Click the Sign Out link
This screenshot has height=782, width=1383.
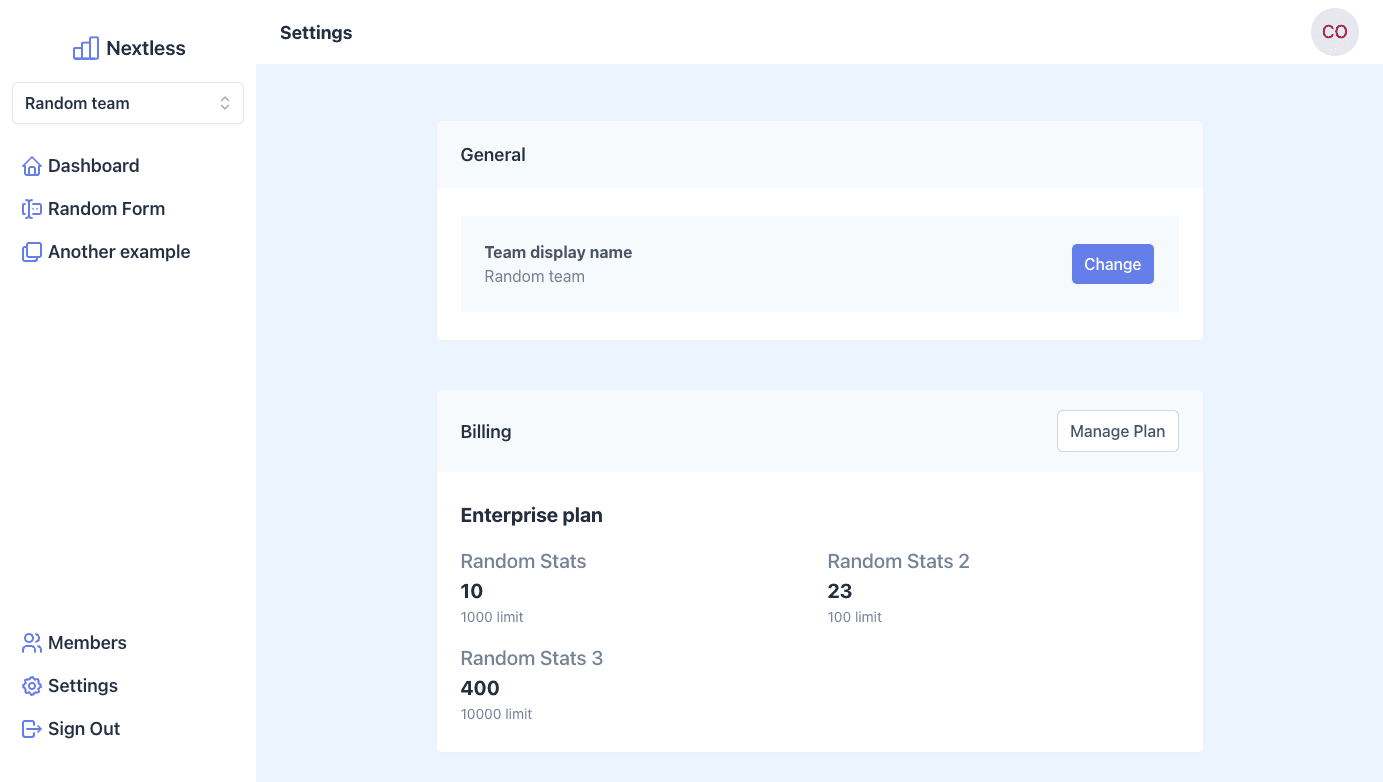(x=84, y=728)
